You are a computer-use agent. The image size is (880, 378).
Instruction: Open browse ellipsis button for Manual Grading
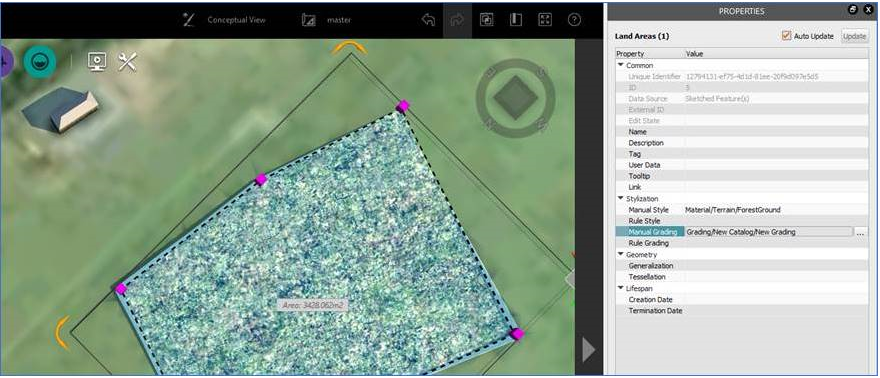pyautogui.click(x=860, y=232)
